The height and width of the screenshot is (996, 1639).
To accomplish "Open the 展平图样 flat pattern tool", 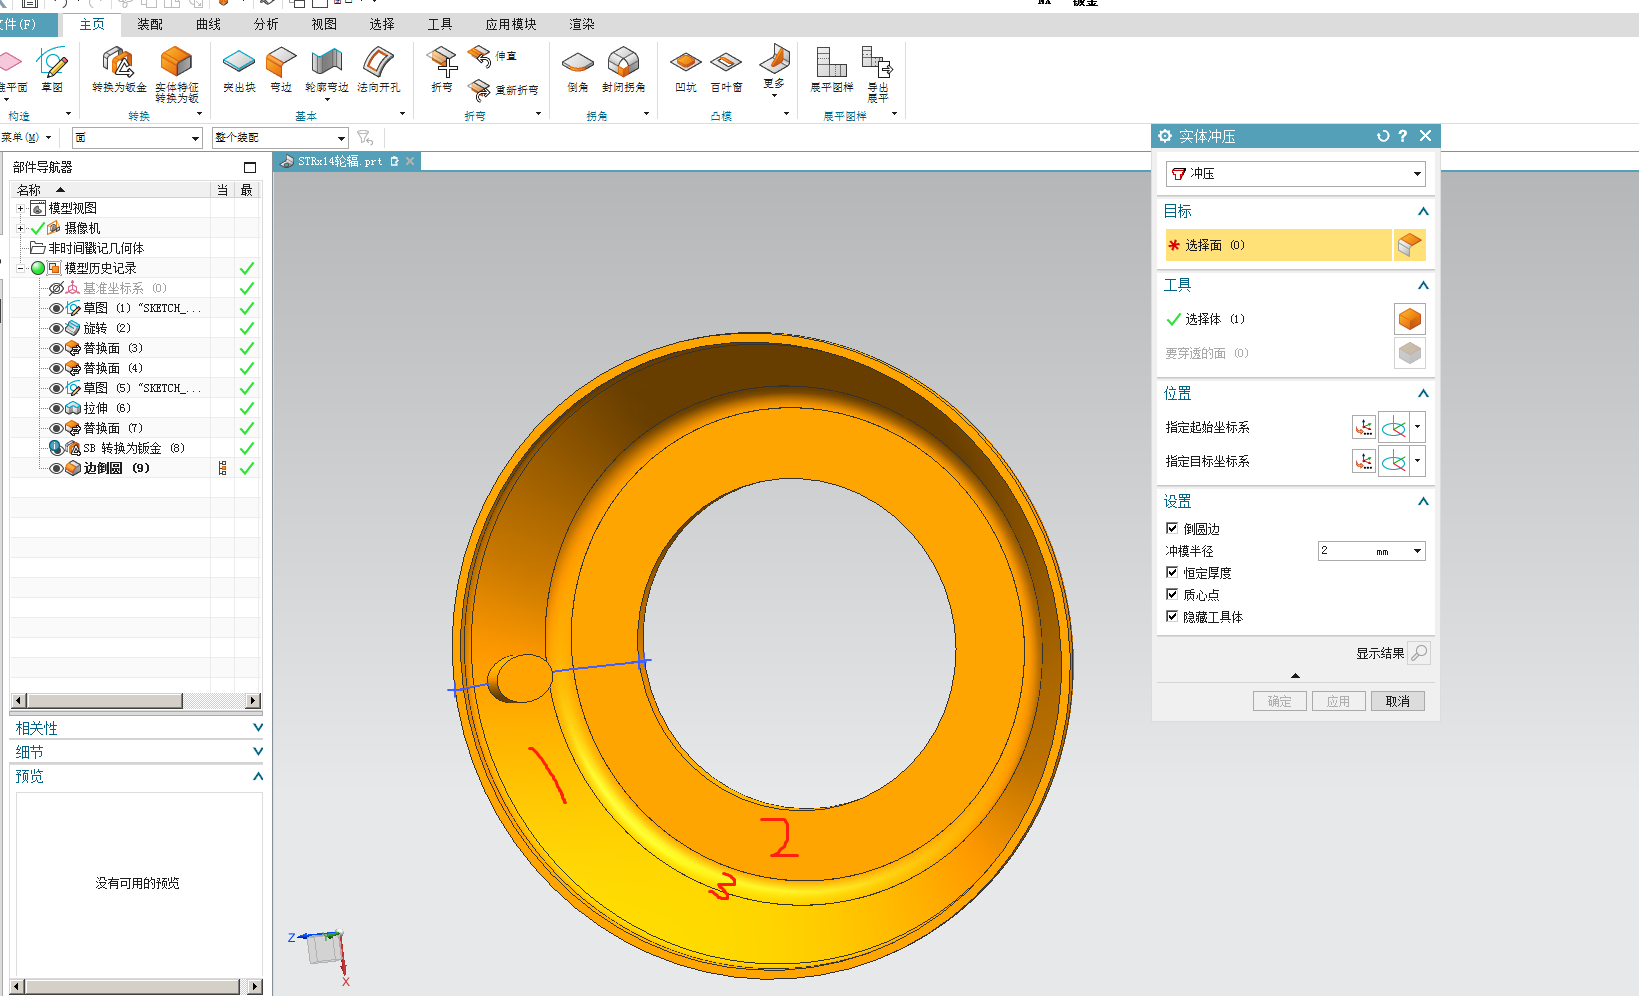I will click(x=832, y=70).
